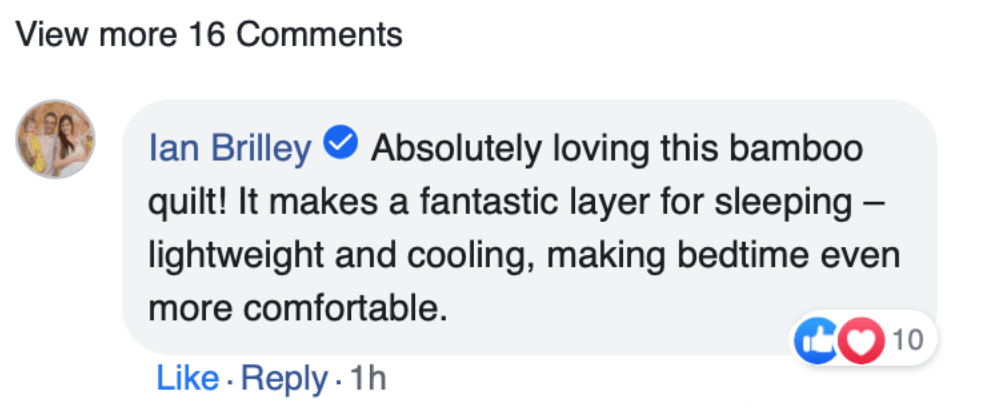The height and width of the screenshot is (410, 986).
Task: Click the word "cooling" in the comment
Action: [x=462, y=254]
